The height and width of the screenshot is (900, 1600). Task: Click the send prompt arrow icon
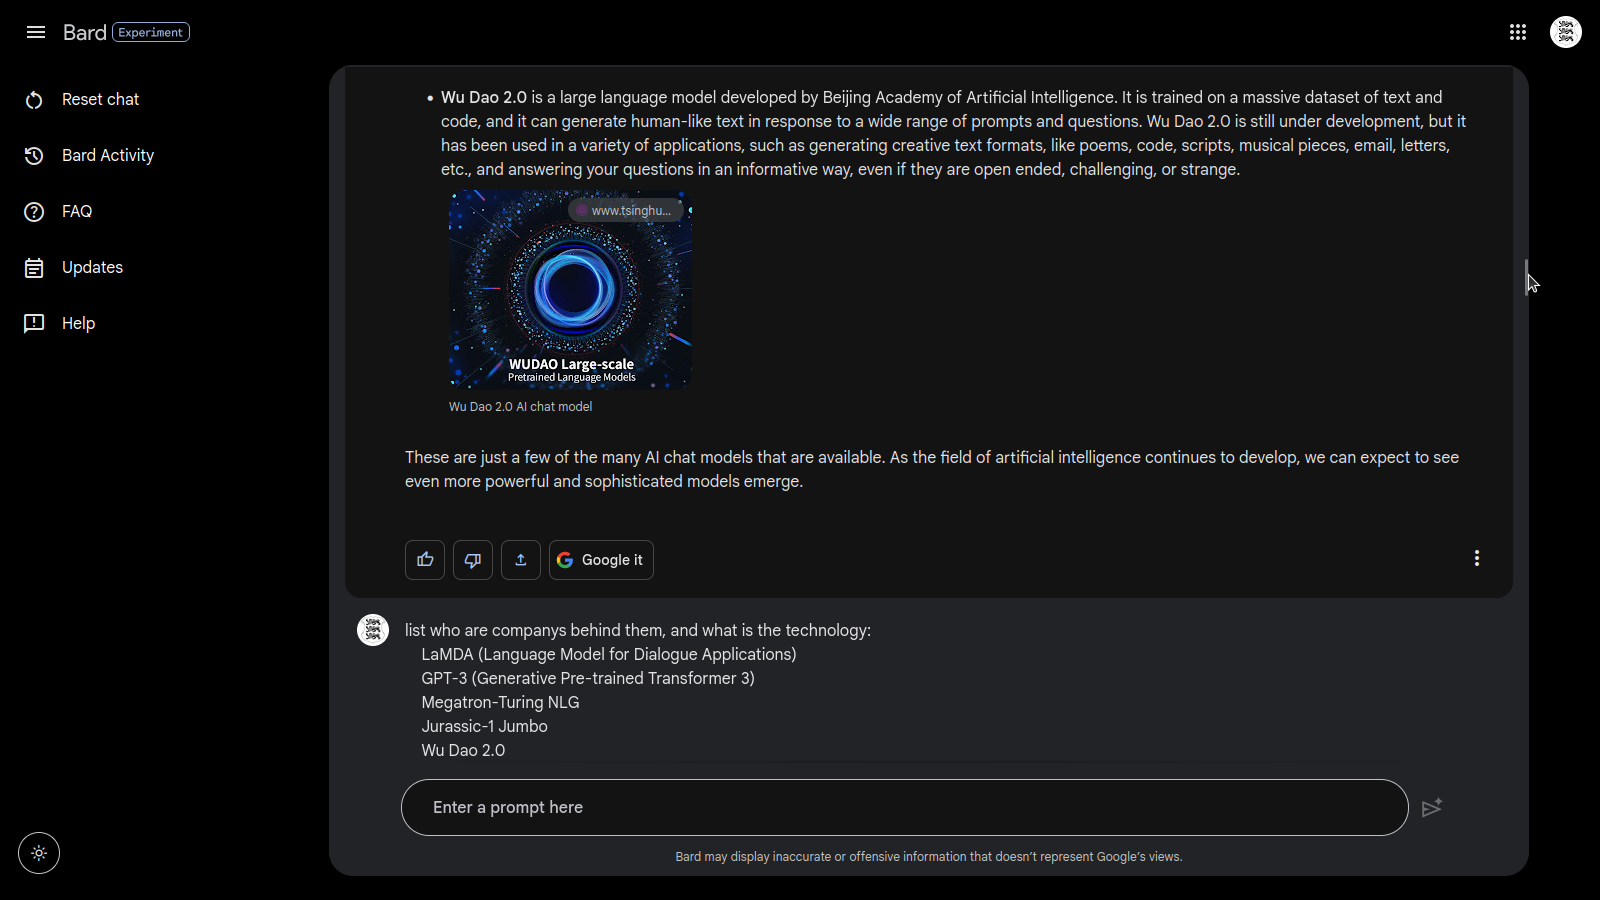point(1432,807)
